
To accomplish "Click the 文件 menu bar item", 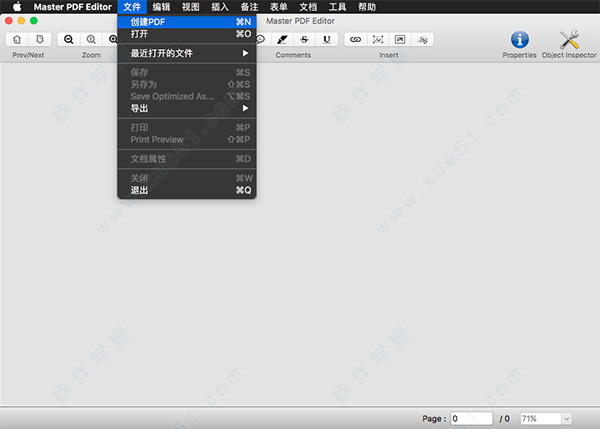I will (132, 7).
